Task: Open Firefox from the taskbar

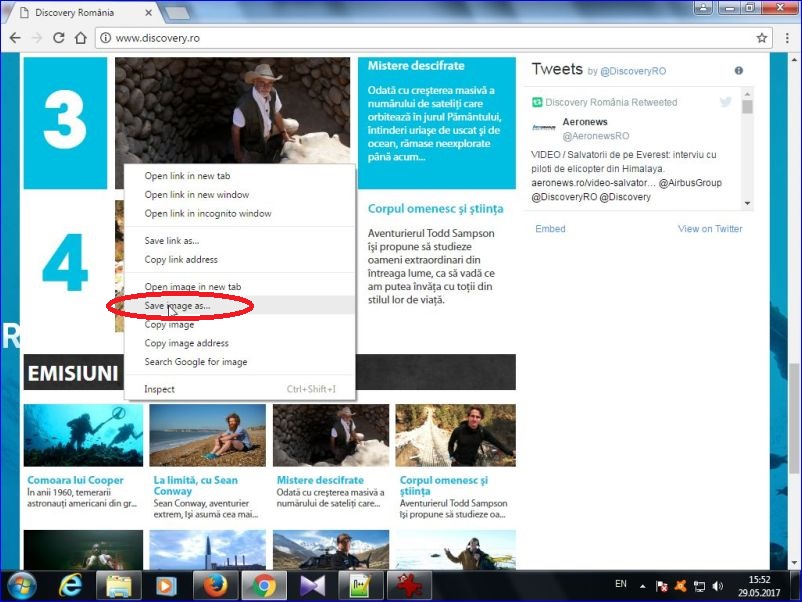Action: 213,585
